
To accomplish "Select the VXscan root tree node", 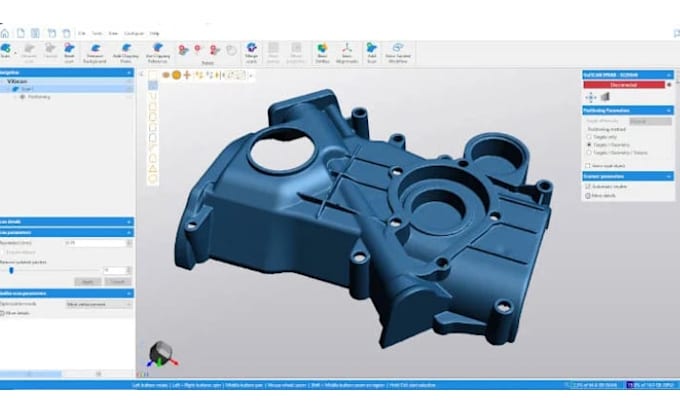I will click(17, 82).
